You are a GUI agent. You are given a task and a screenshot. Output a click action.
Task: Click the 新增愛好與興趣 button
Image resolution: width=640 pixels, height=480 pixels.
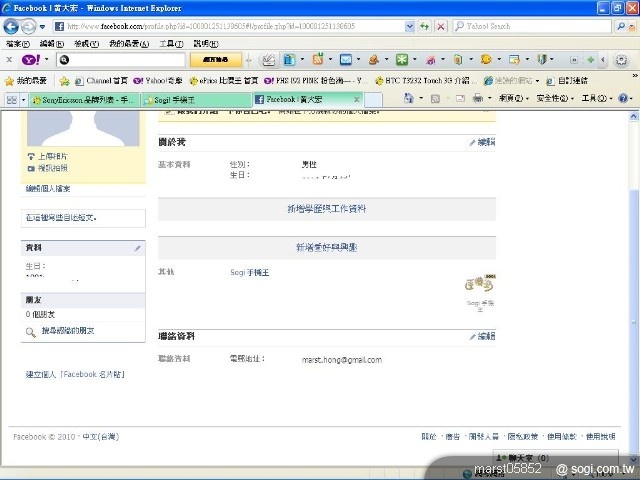tap(327, 248)
